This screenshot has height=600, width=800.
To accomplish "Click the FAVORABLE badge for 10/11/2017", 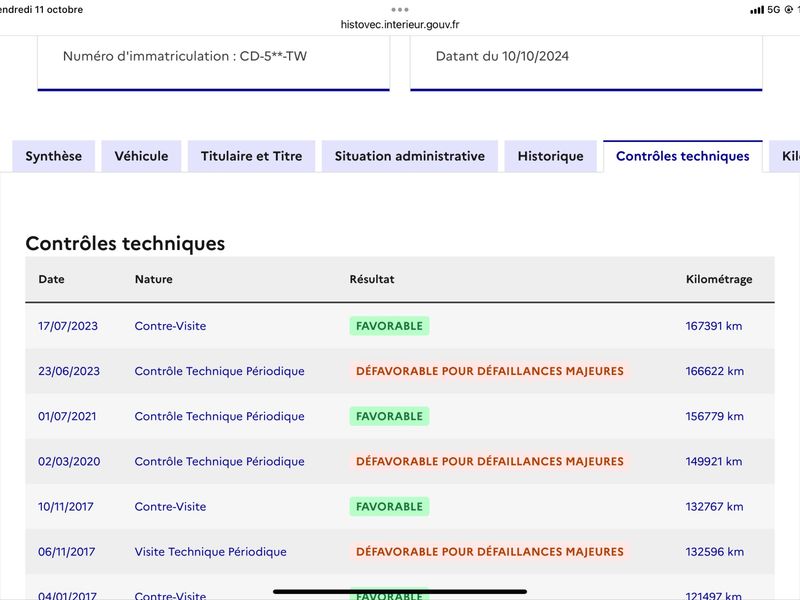I will pos(389,507).
